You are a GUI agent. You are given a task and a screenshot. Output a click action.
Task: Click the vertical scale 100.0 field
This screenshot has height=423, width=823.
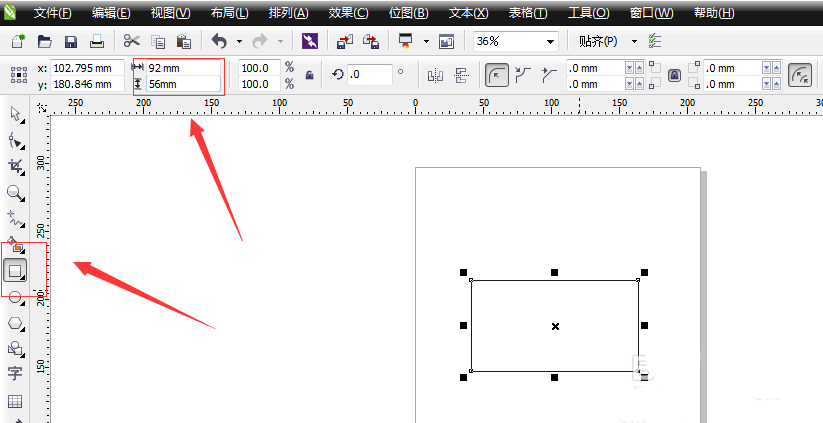[x=259, y=84]
